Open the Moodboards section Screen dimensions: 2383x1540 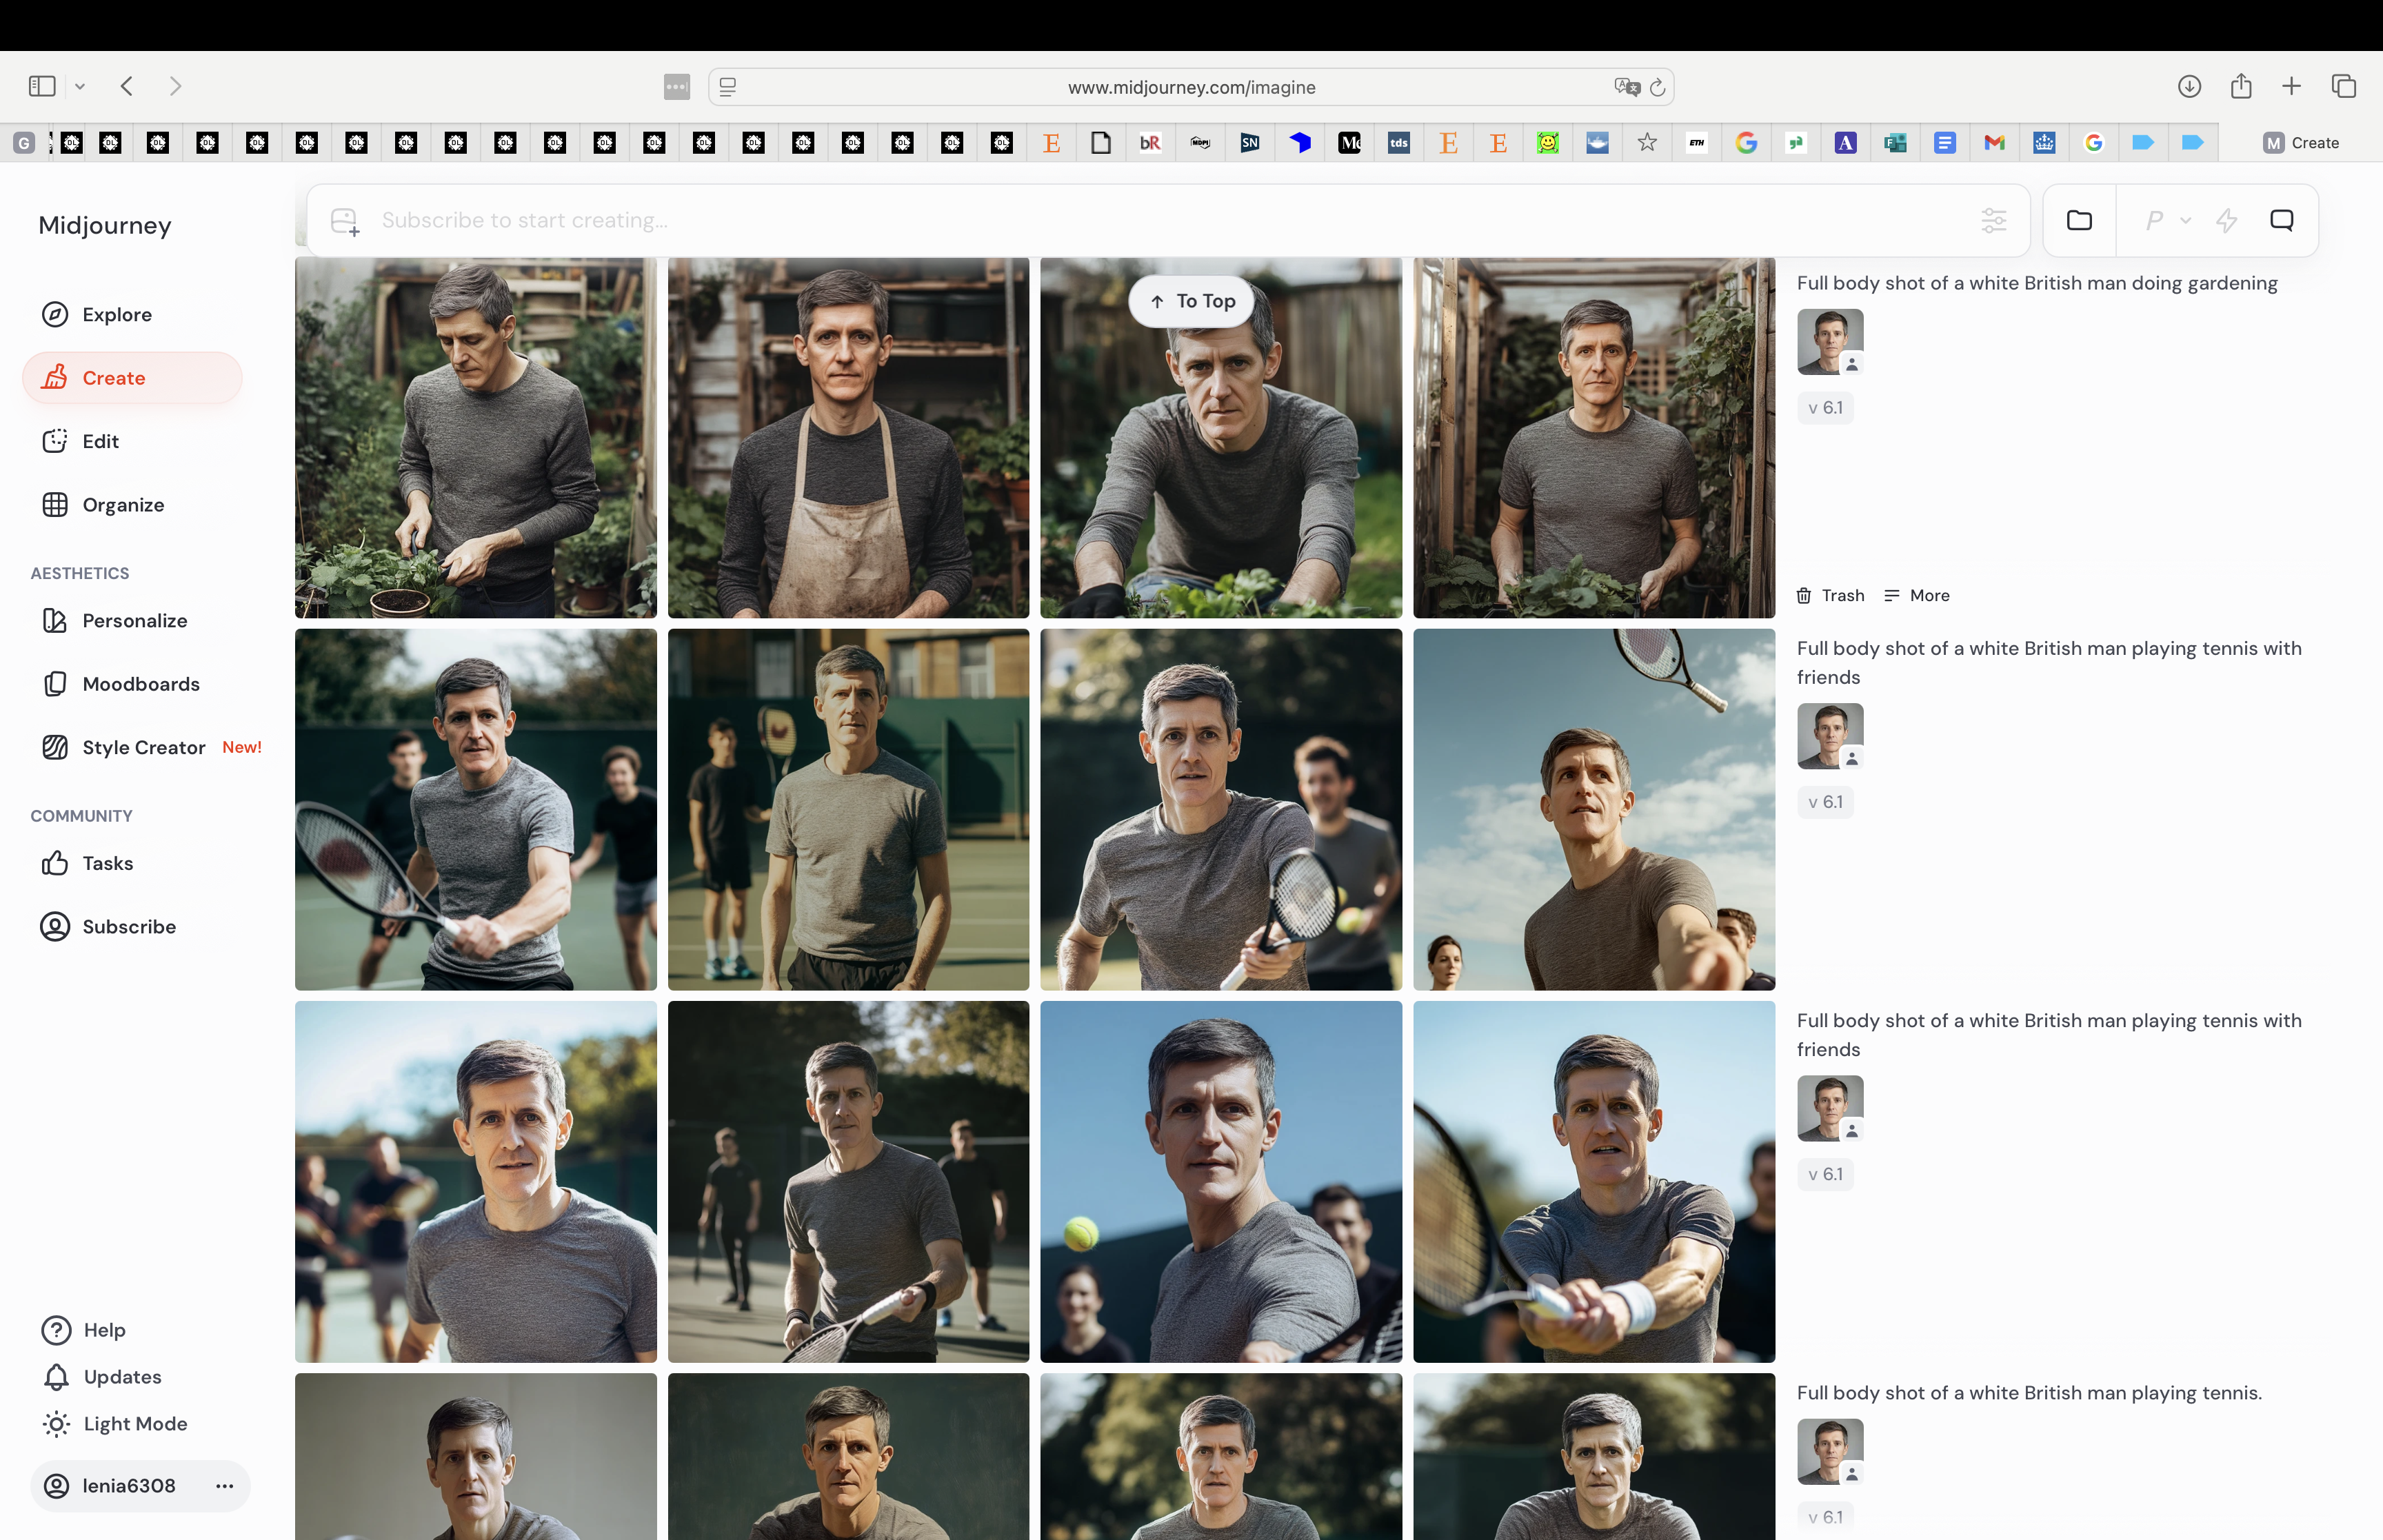tap(141, 684)
